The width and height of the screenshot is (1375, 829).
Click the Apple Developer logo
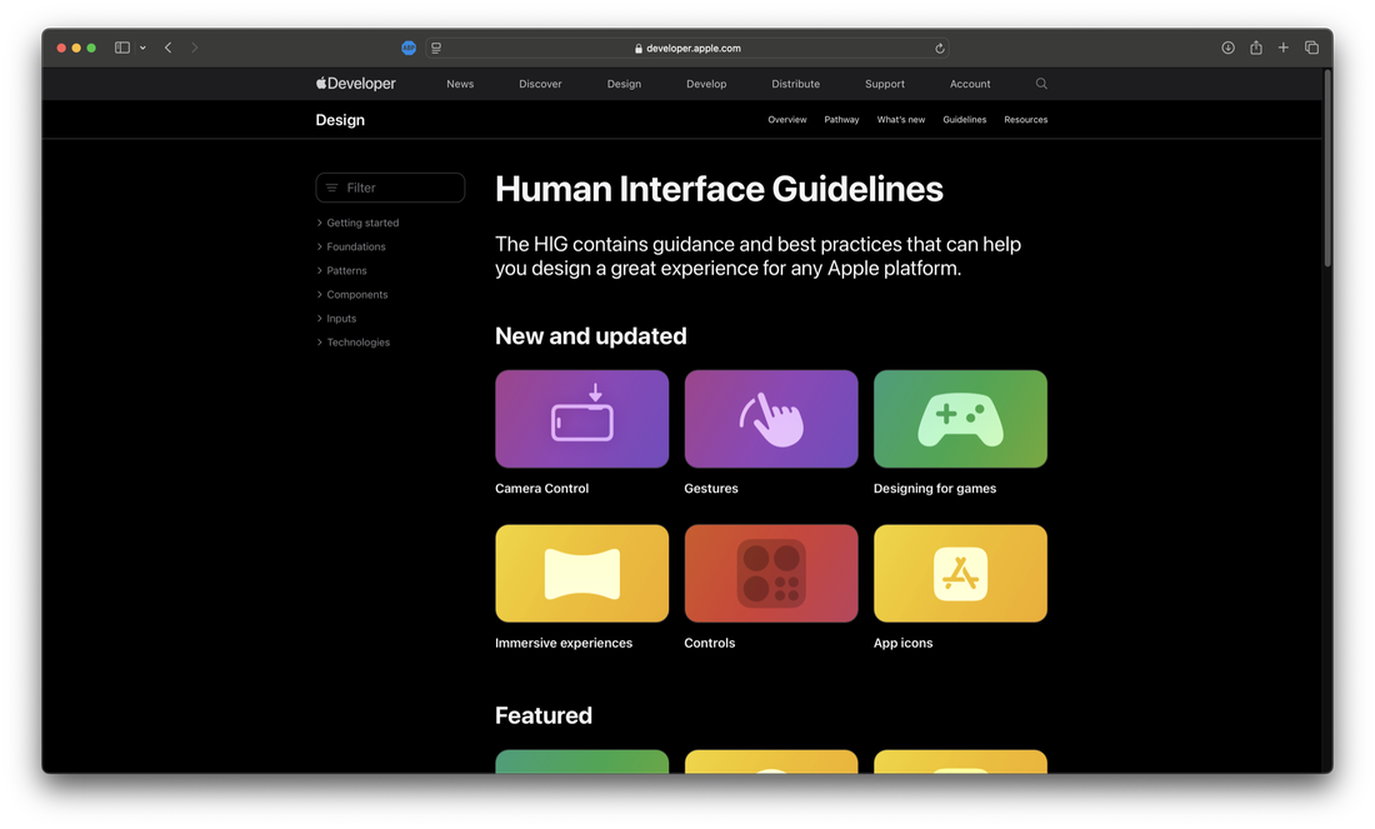(x=356, y=84)
